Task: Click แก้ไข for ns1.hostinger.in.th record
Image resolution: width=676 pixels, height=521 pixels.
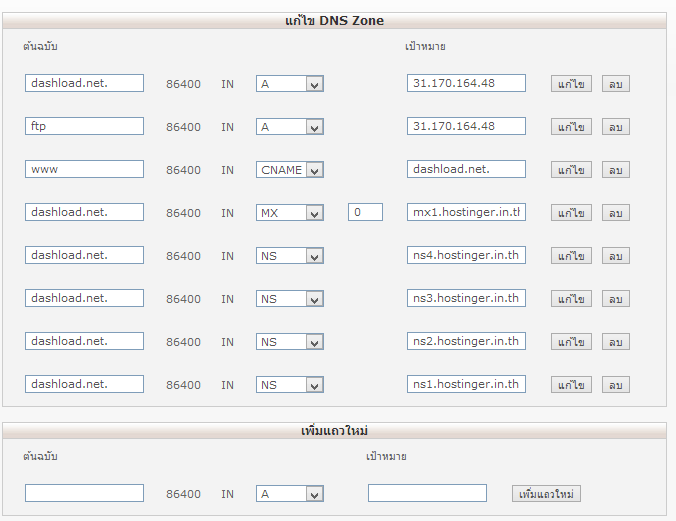Action: (x=571, y=385)
